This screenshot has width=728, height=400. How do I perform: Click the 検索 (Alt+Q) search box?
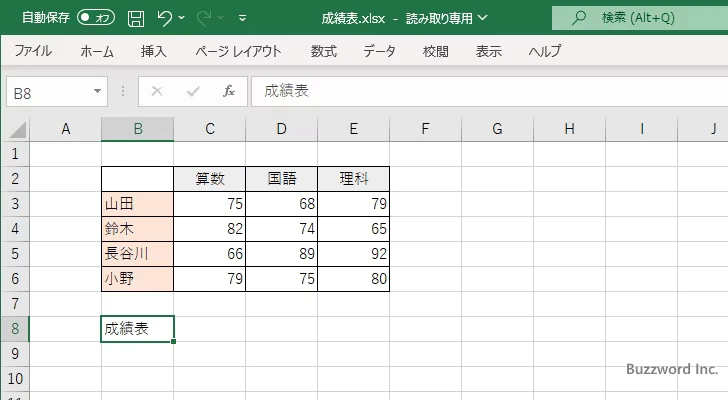point(640,18)
